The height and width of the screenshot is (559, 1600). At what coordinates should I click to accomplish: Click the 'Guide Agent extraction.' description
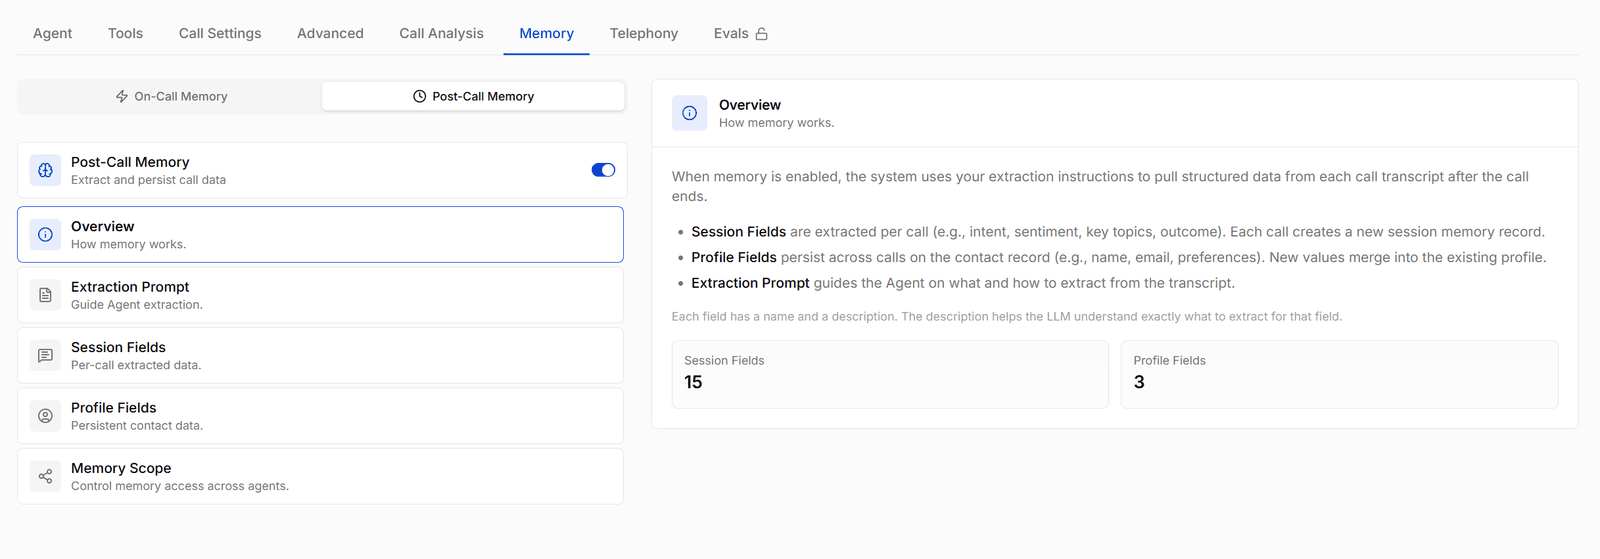click(x=137, y=305)
